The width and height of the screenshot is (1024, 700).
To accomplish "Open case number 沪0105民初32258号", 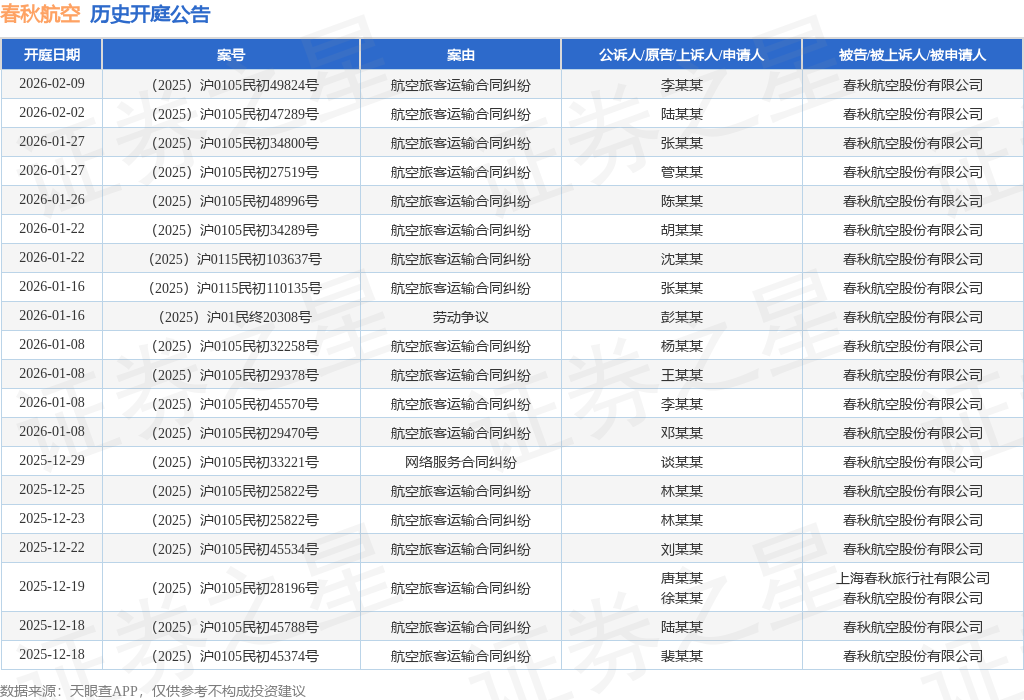I will pos(234,346).
